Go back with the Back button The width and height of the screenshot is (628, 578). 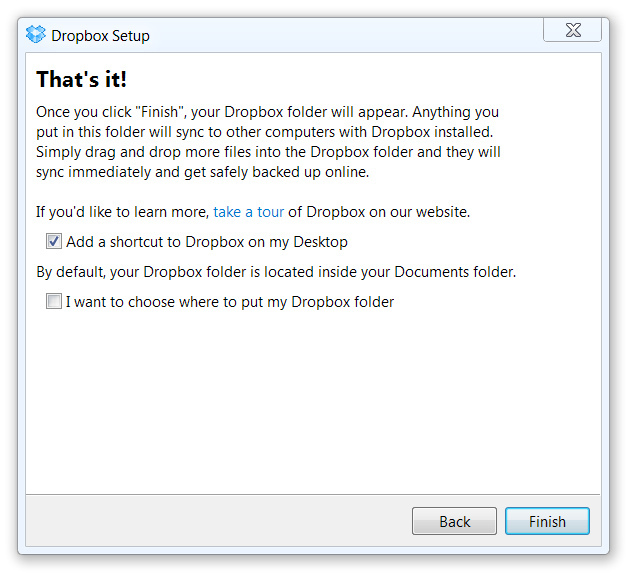point(454,521)
